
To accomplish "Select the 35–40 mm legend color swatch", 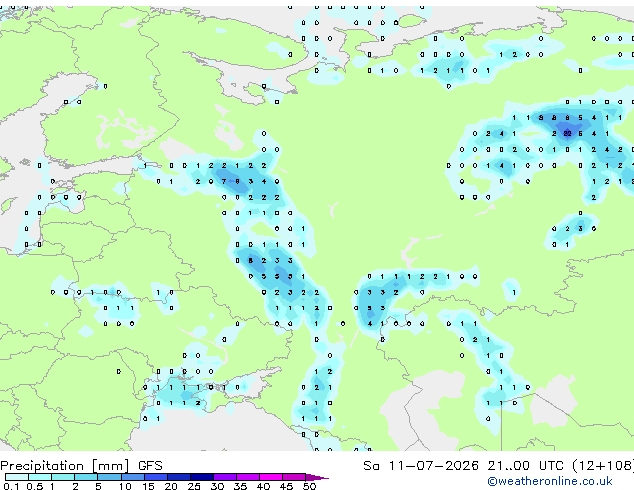I will pyautogui.click(x=248, y=477).
